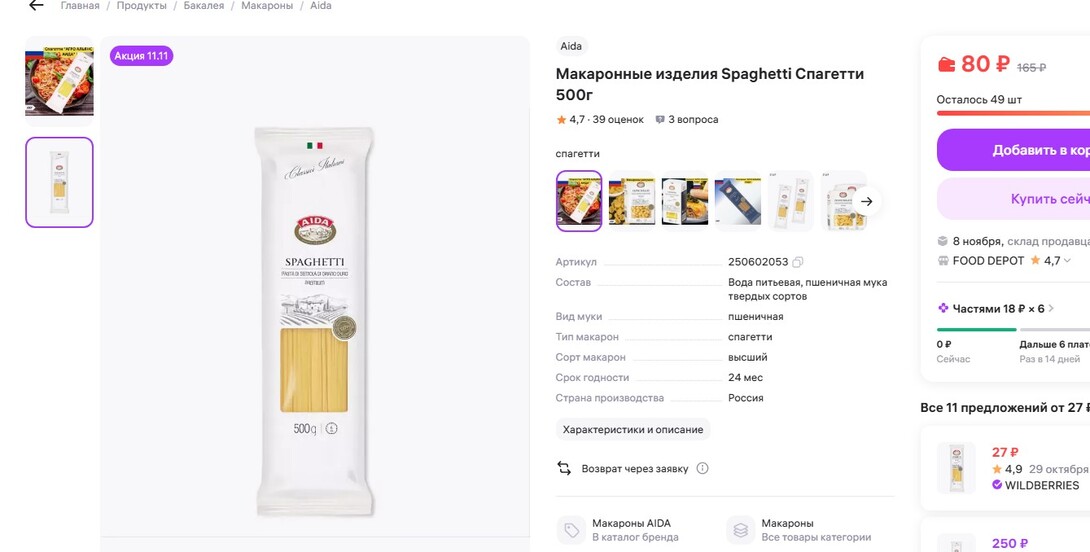Copy the article number 250602053
Screen dimensions: 1090x552
pyautogui.click(x=797, y=262)
